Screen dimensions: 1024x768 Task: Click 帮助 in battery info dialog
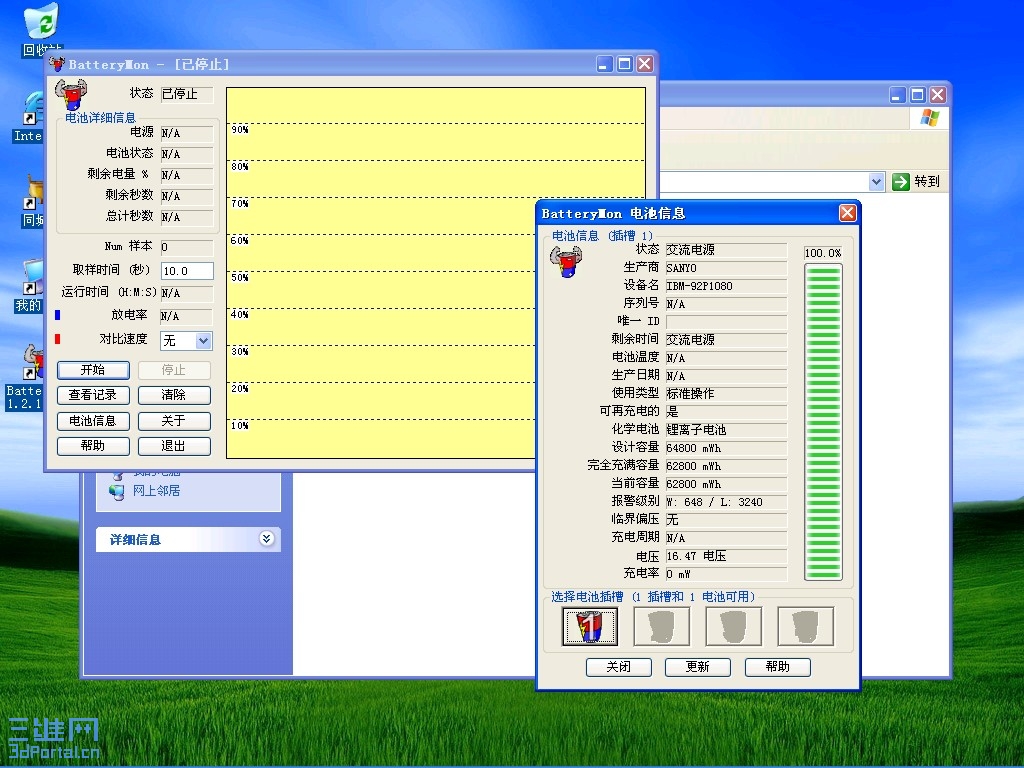778,667
